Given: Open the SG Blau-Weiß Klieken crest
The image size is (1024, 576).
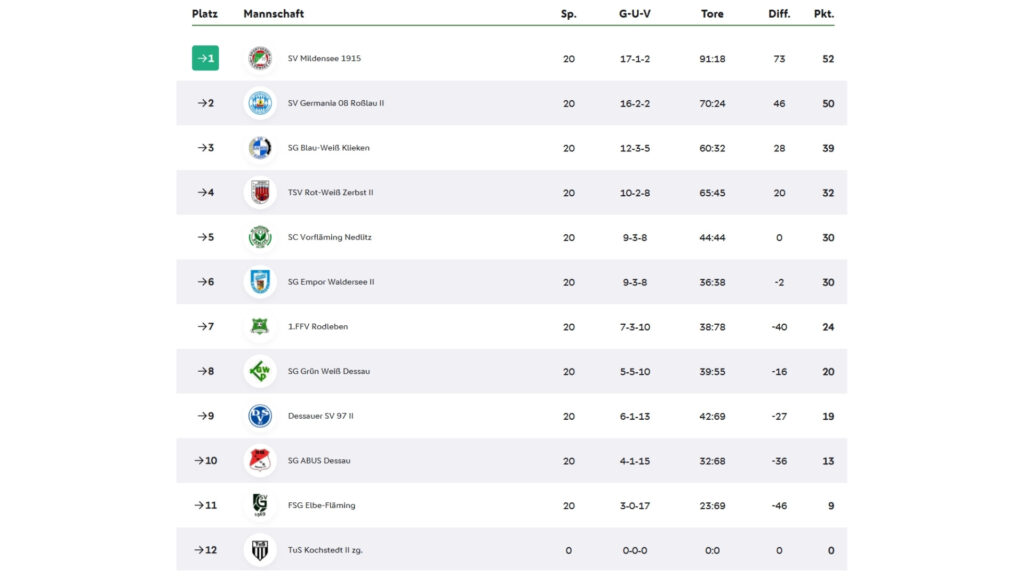Looking at the screenshot, I should tap(260, 148).
